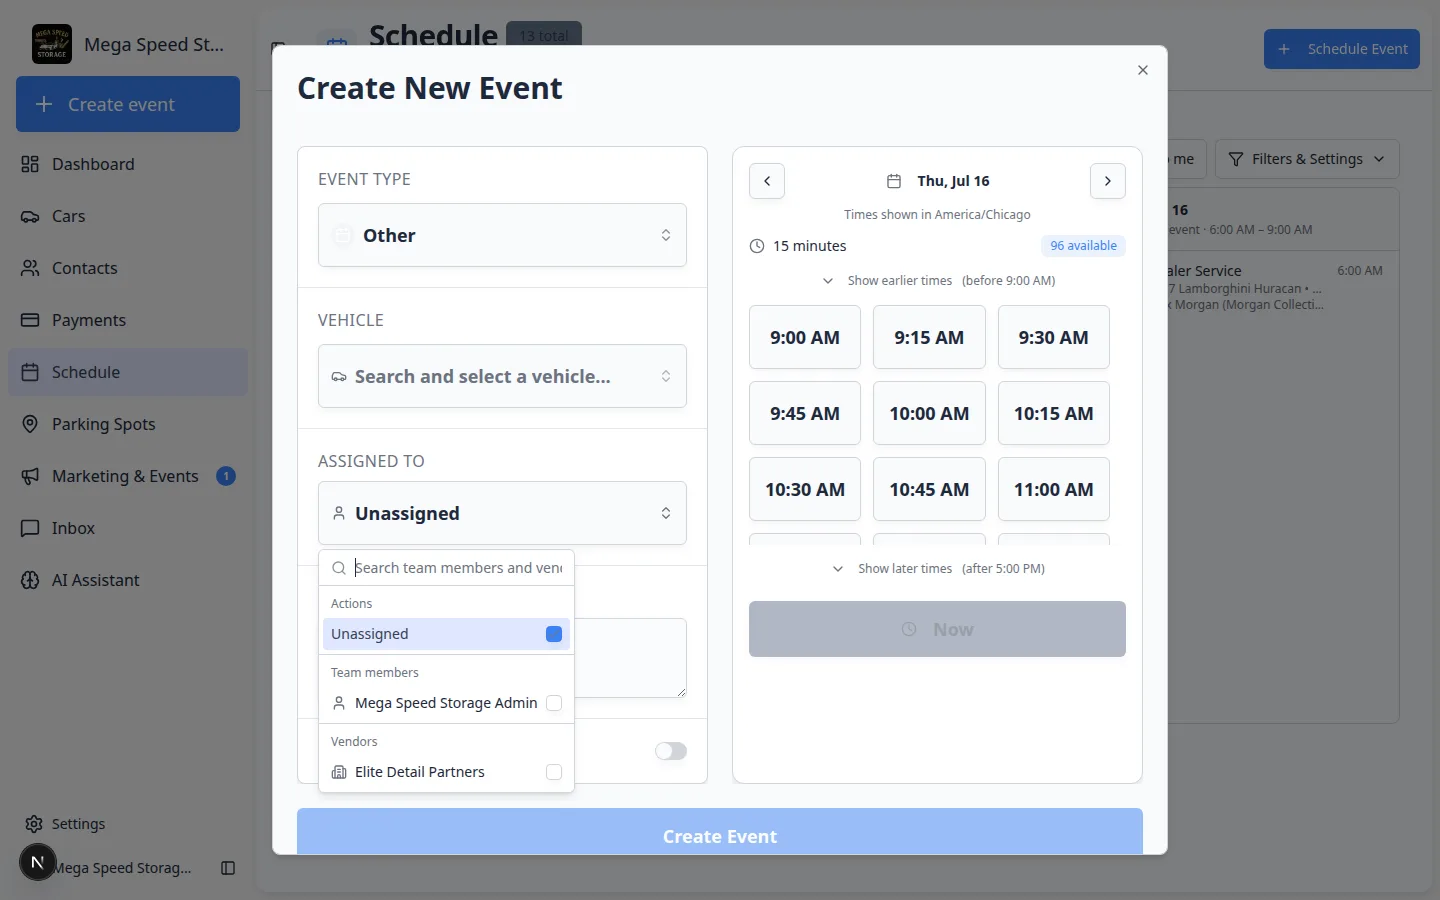Viewport: 1440px width, 900px height.
Task: Open the vehicle search dropdown
Action: click(x=502, y=376)
